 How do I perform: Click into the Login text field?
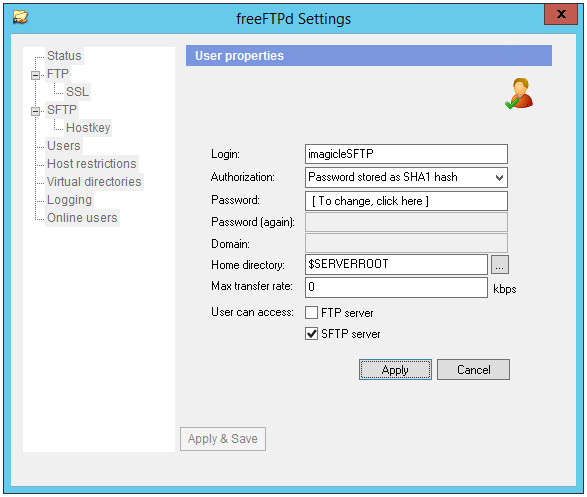point(406,154)
